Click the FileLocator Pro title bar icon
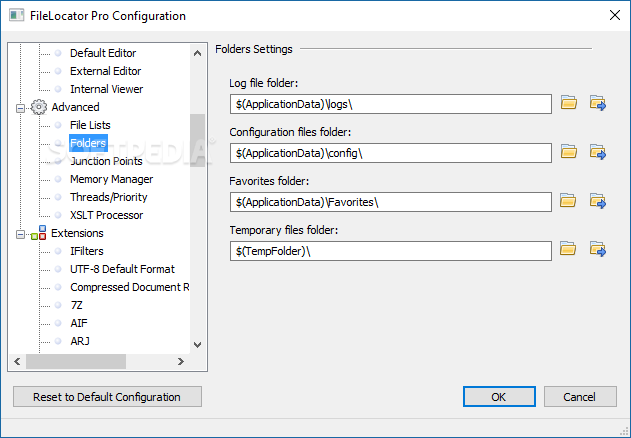 tap(16, 16)
